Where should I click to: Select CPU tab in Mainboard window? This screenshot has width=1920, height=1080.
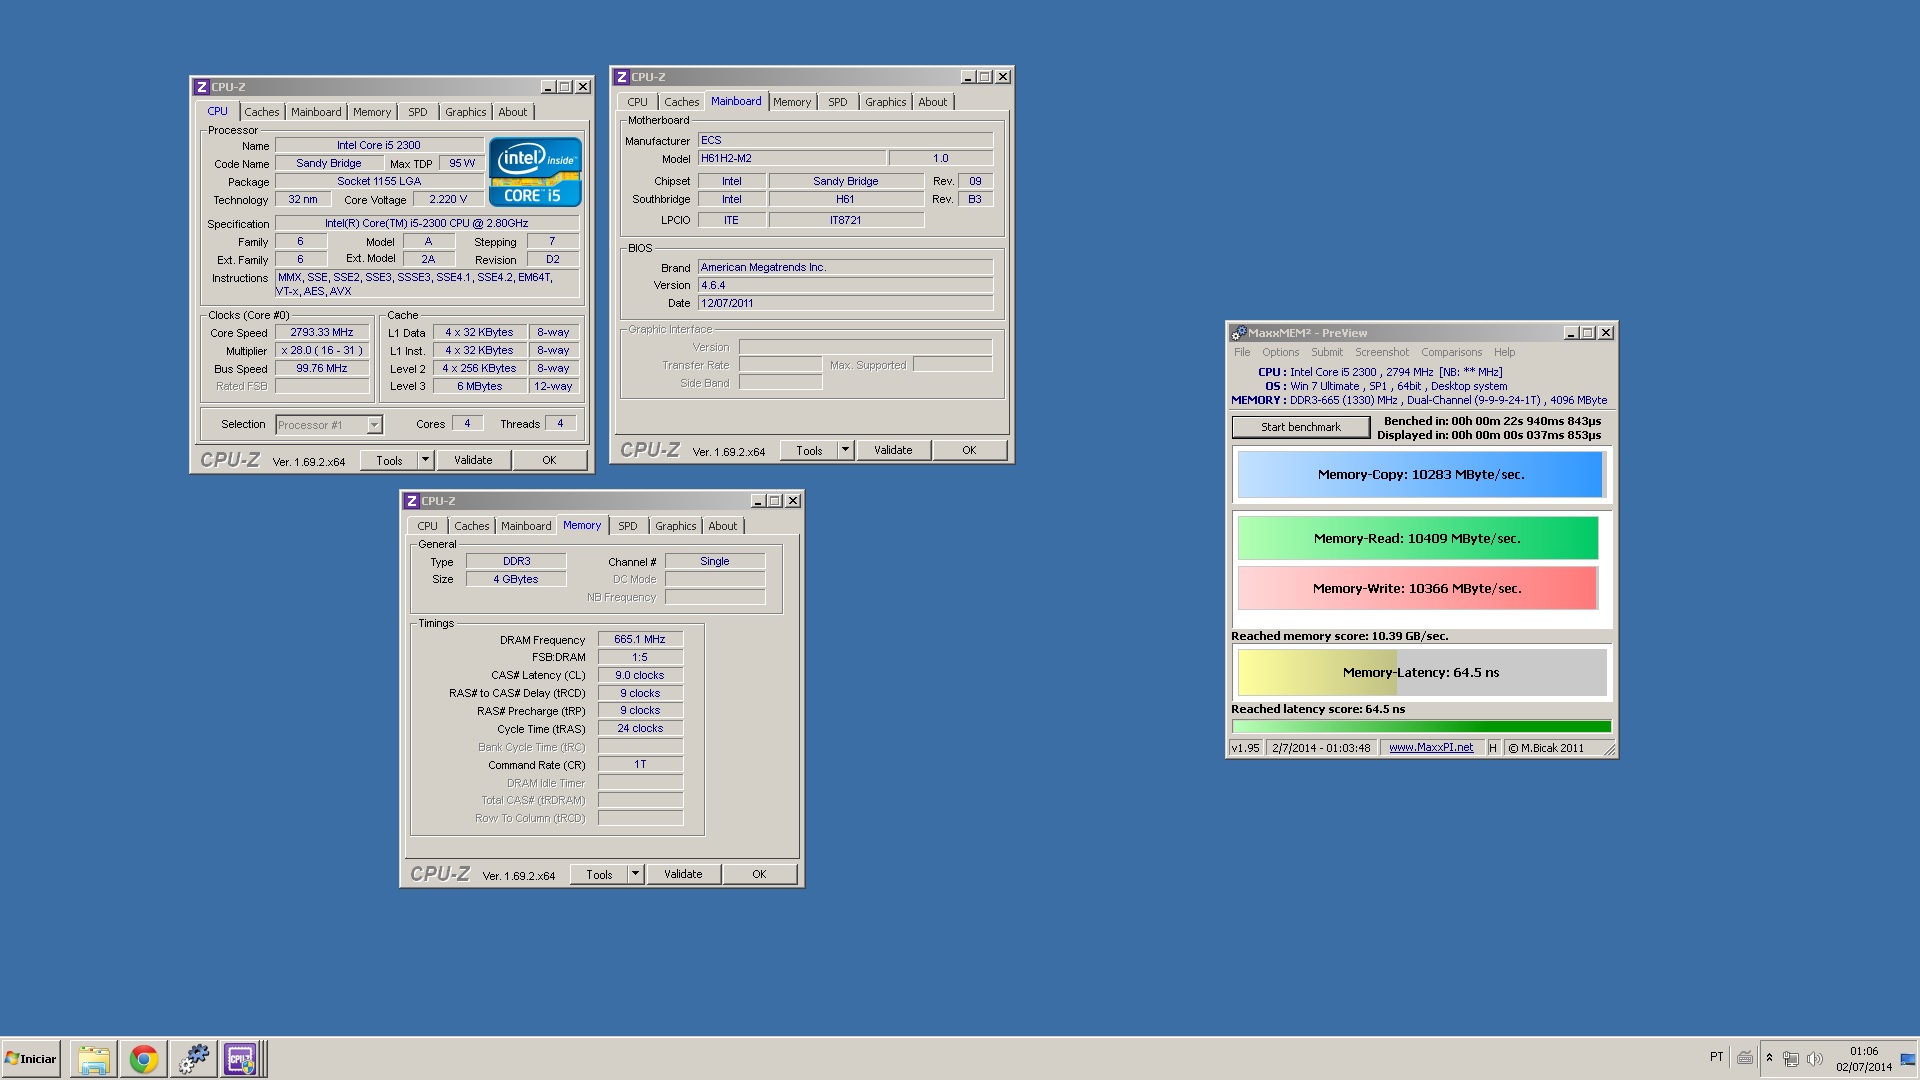638,102
